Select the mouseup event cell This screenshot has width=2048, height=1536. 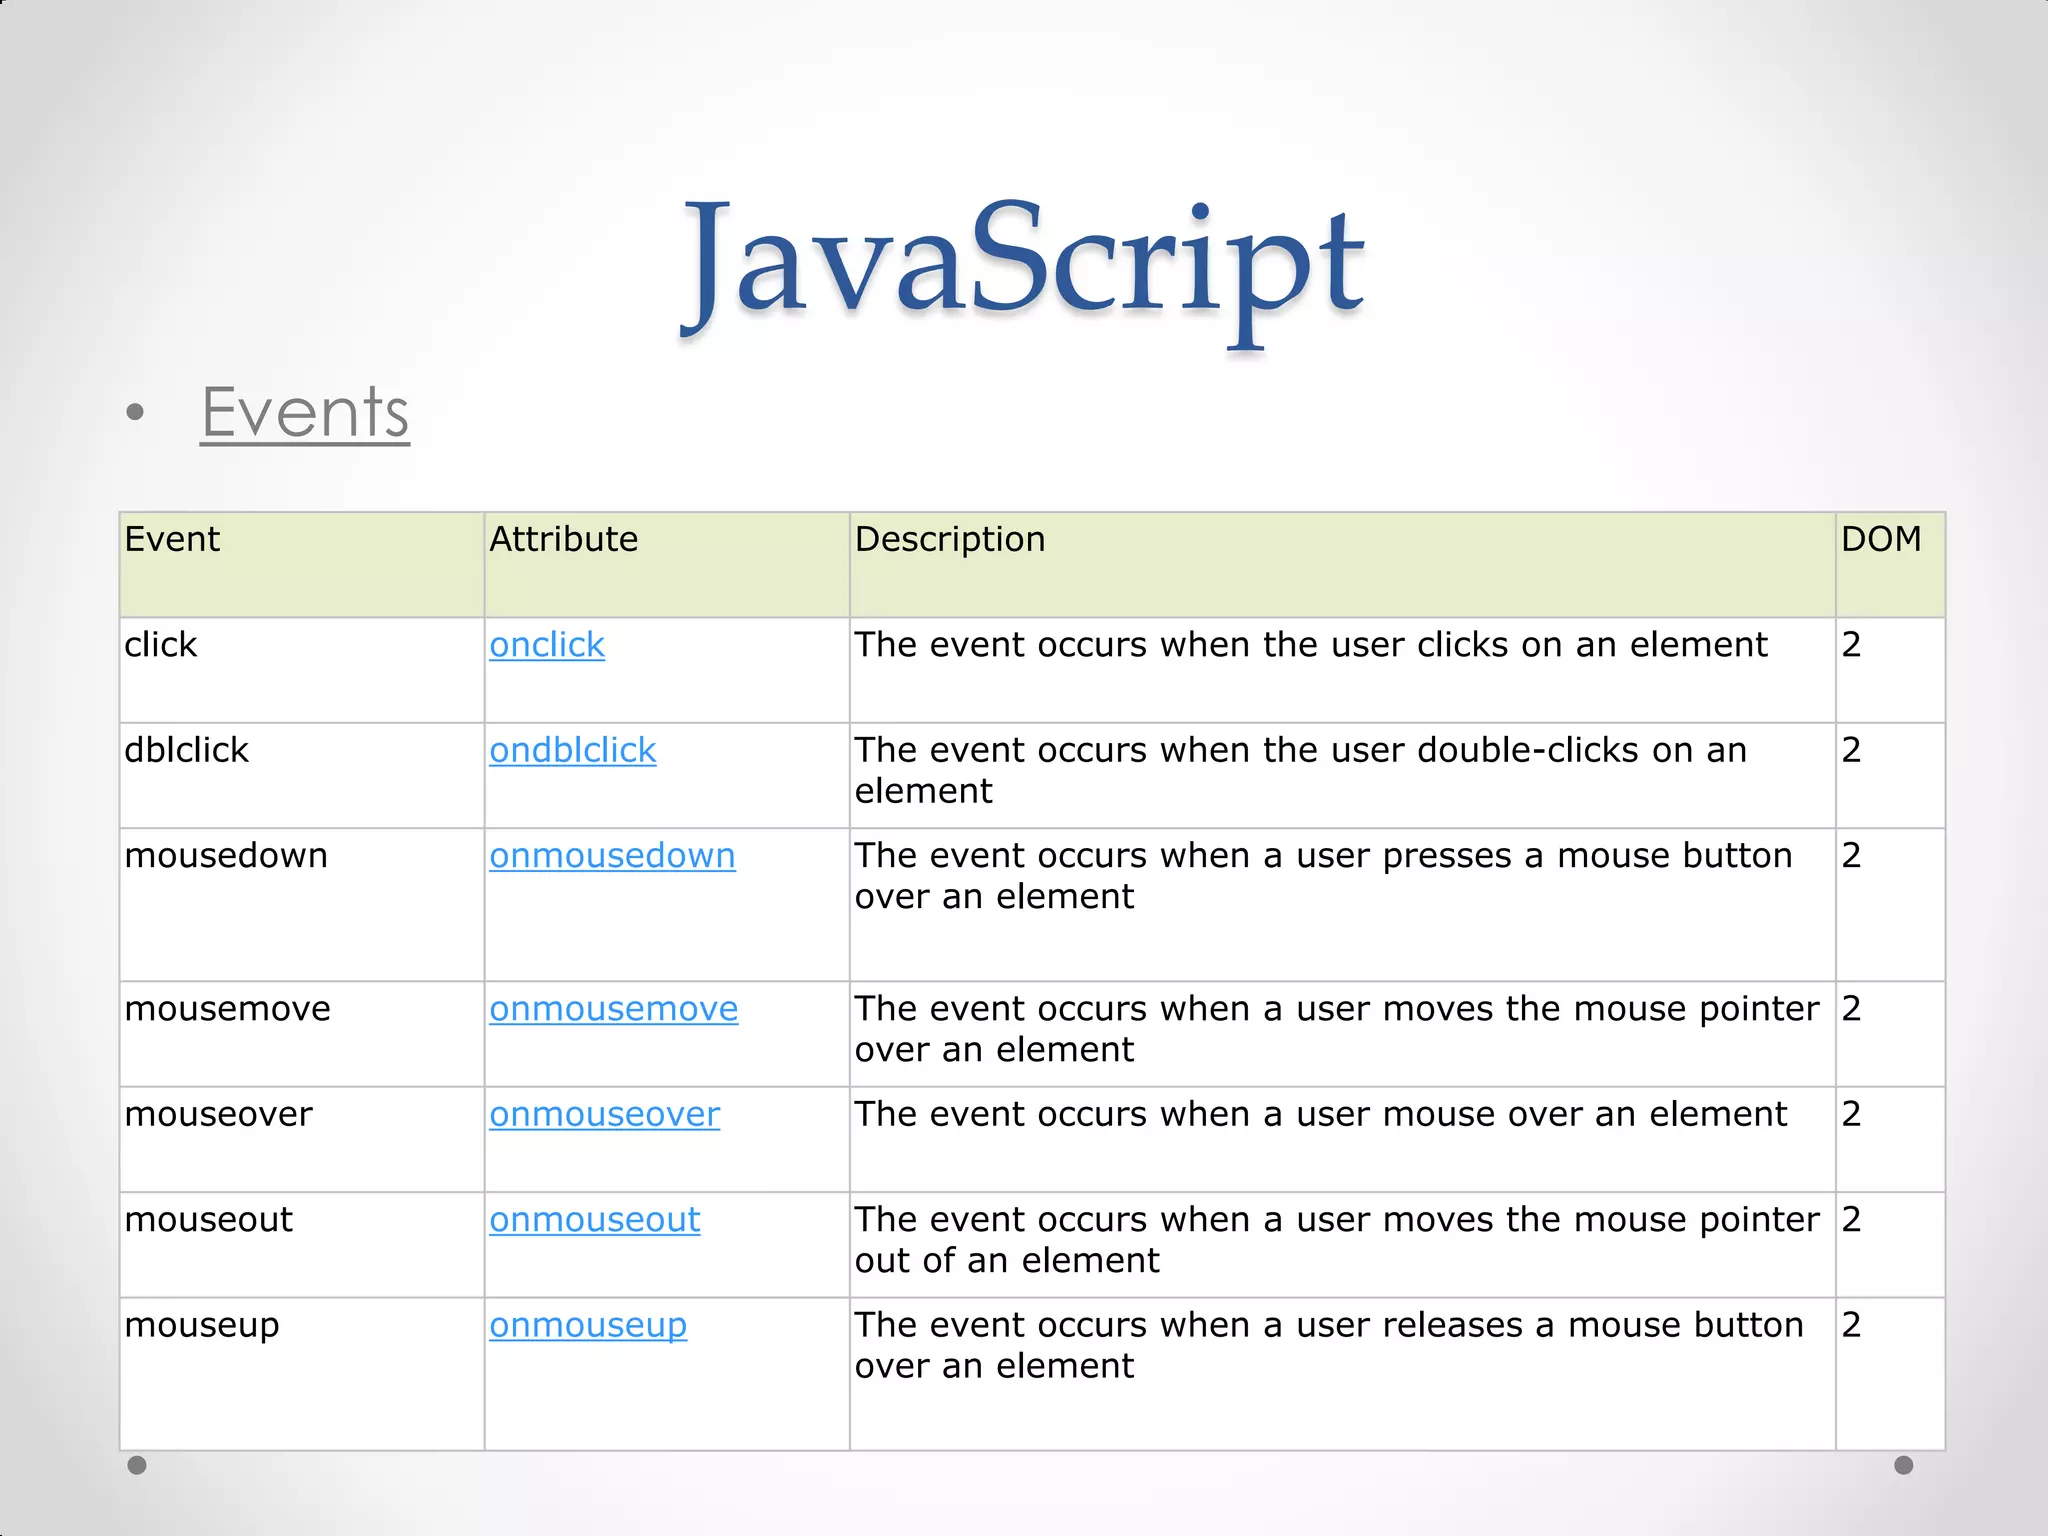[x=302, y=1374]
